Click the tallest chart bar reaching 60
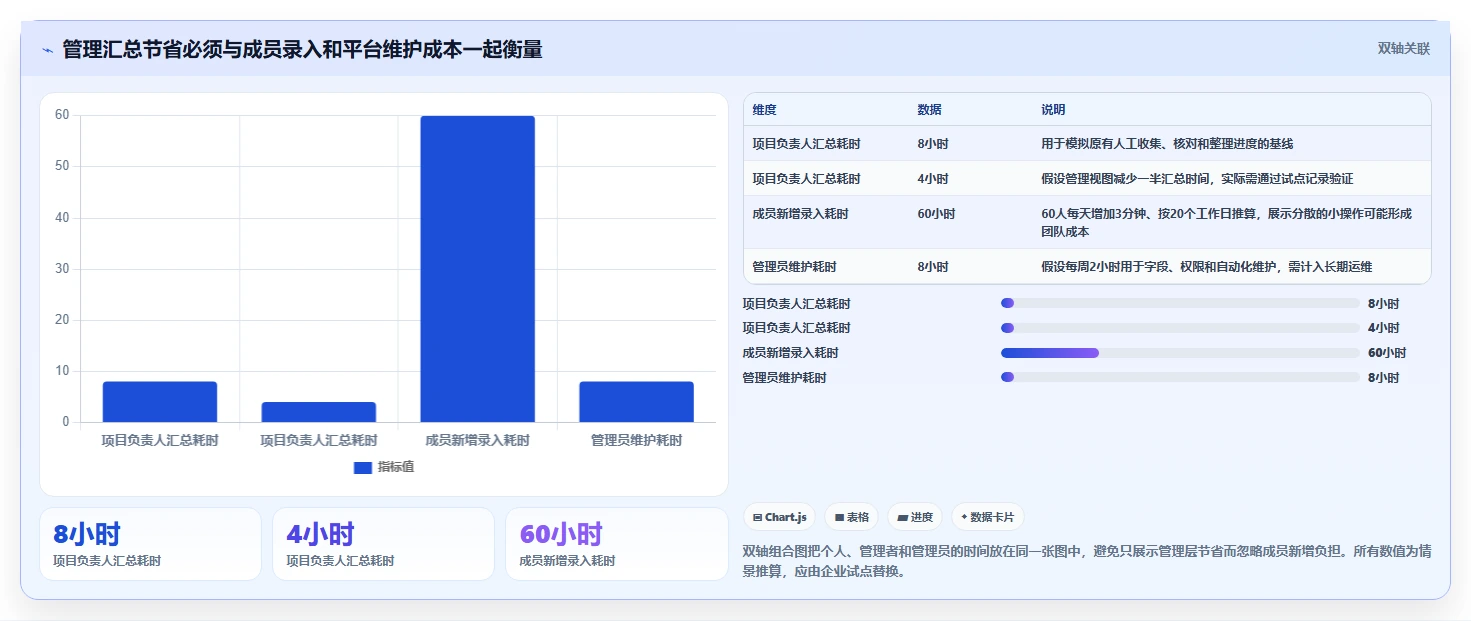Image resolution: width=1471 pixels, height=621 pixels. [x=477, y=269]
